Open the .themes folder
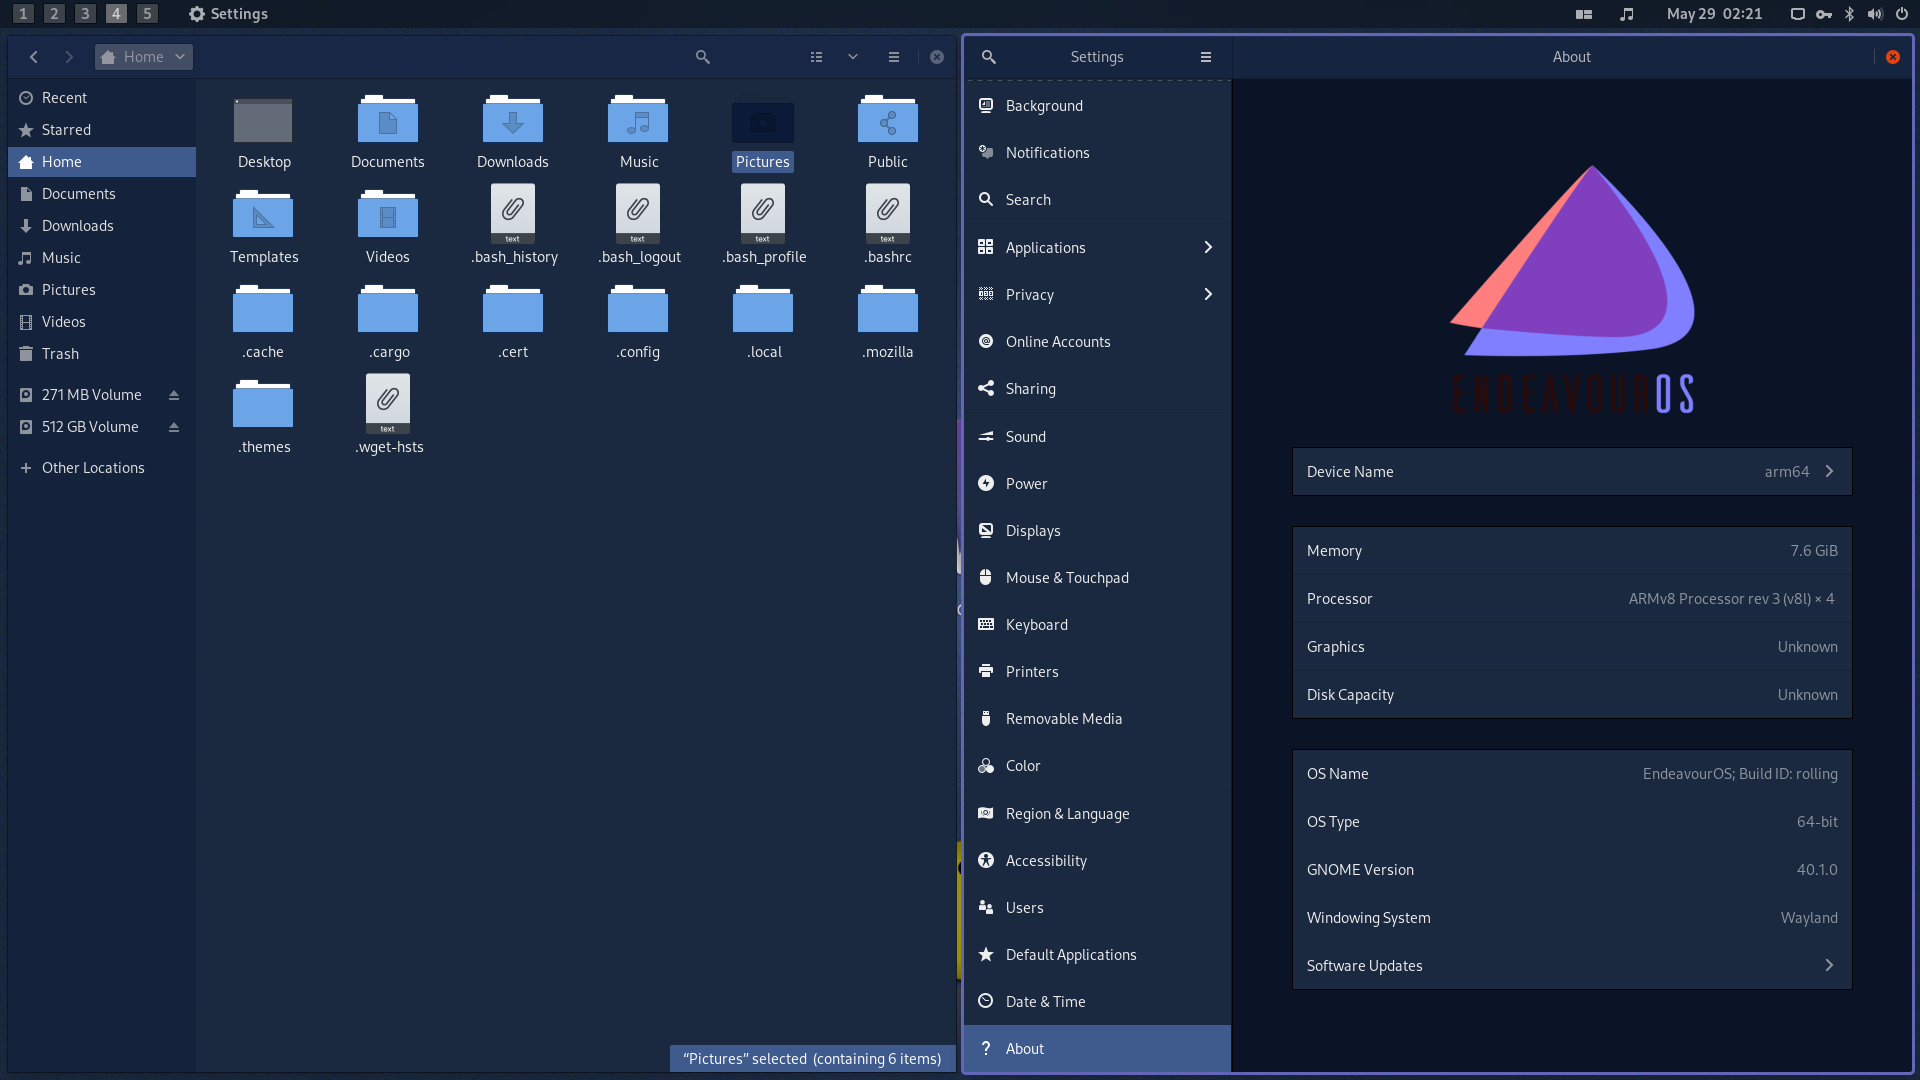The height and width of the screenshot is (1080, 1920). pos(263,405)
